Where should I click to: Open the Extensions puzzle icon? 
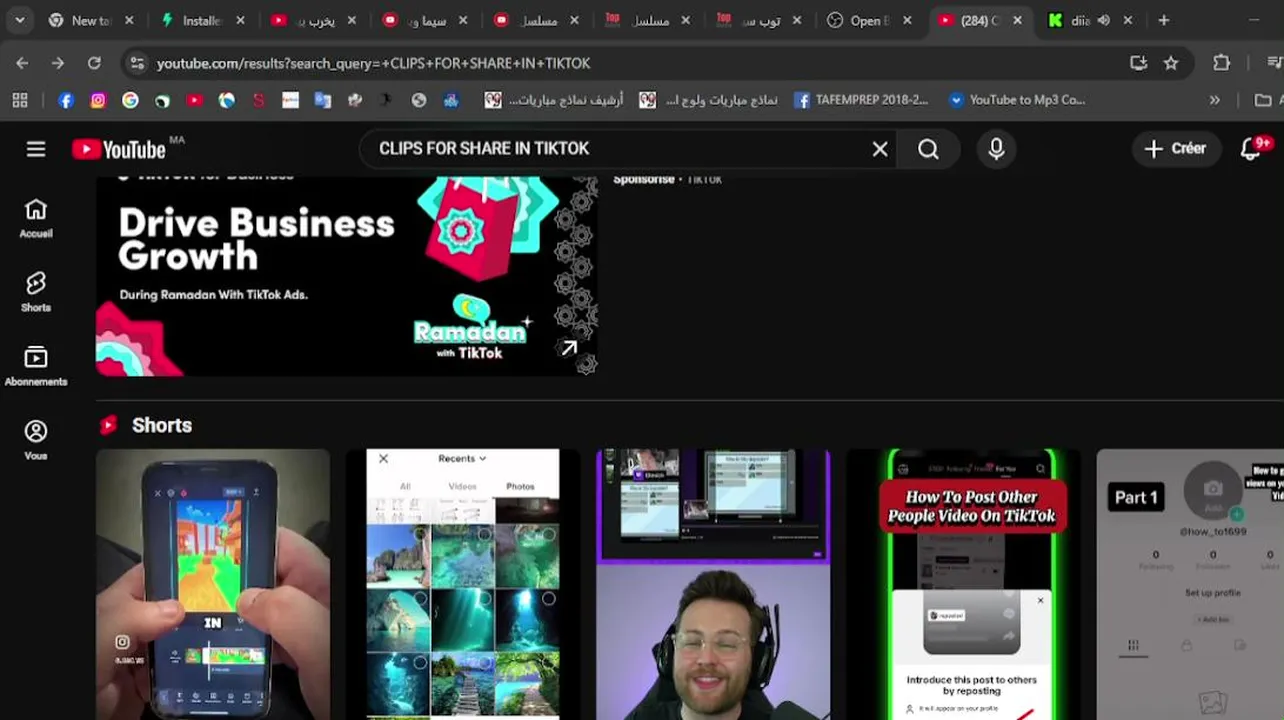pyautogui.click(x=1222, y=63)
